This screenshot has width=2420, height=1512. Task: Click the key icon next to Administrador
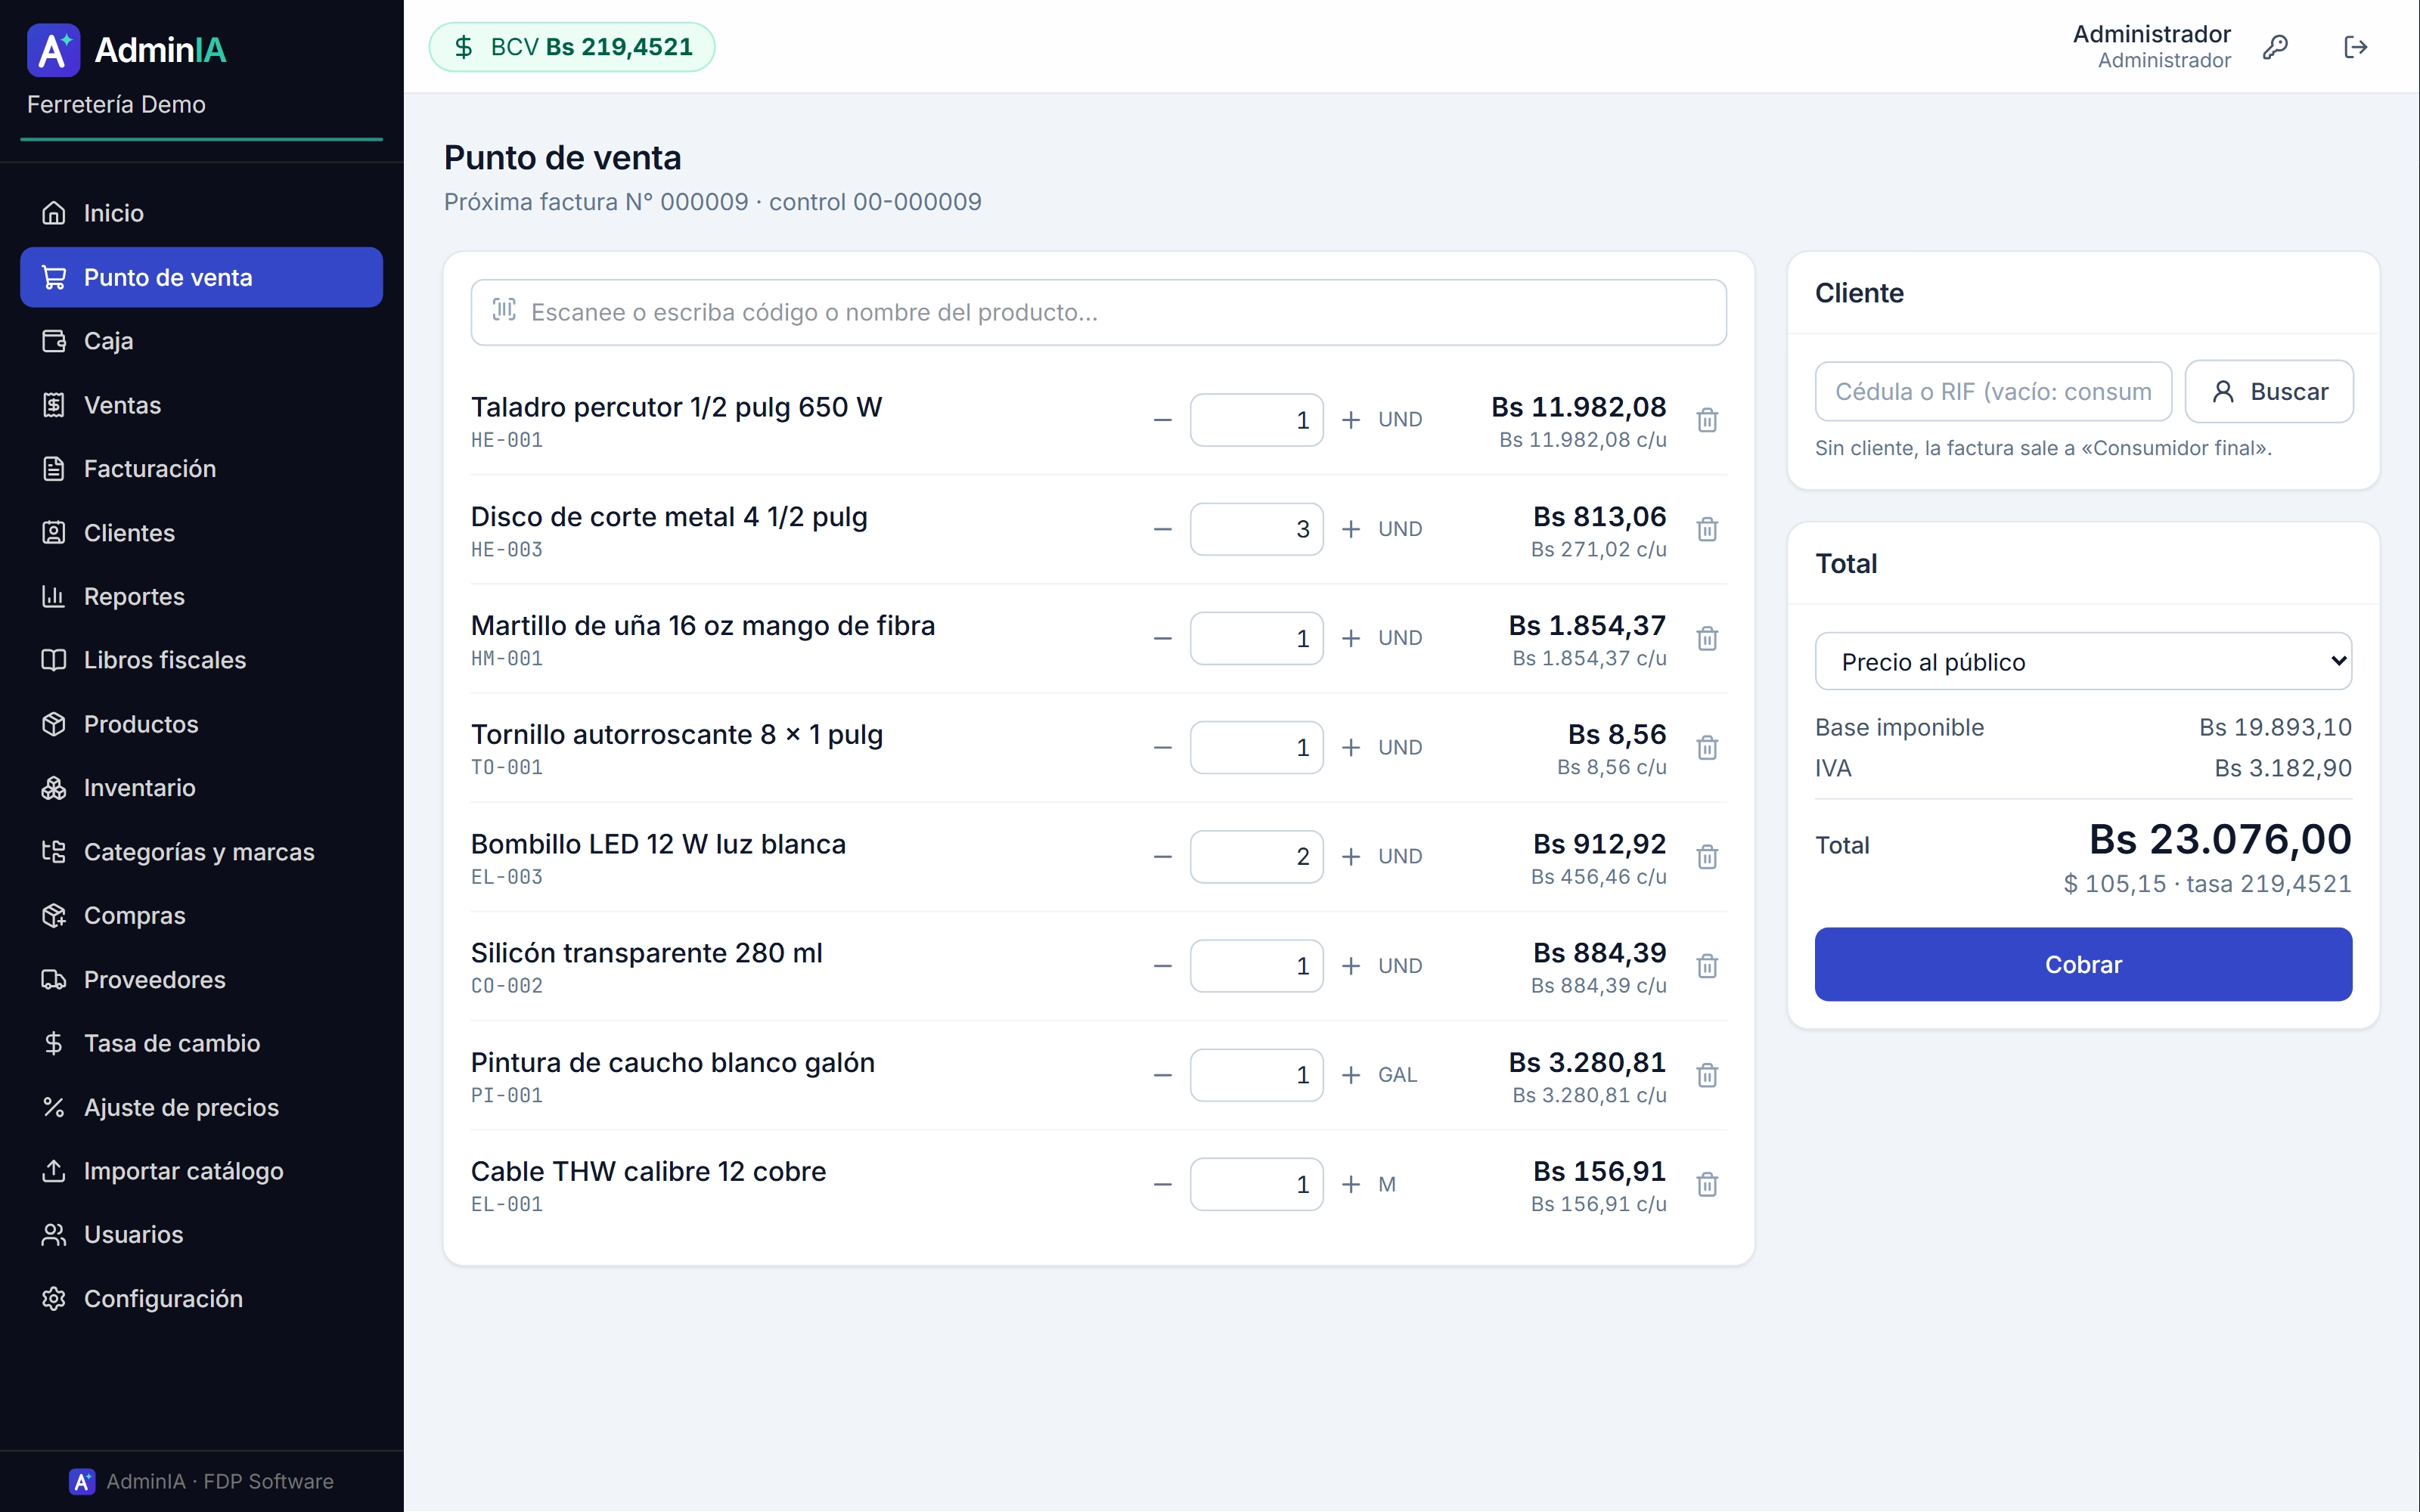pyautogui.click(x=2276, y=47)
